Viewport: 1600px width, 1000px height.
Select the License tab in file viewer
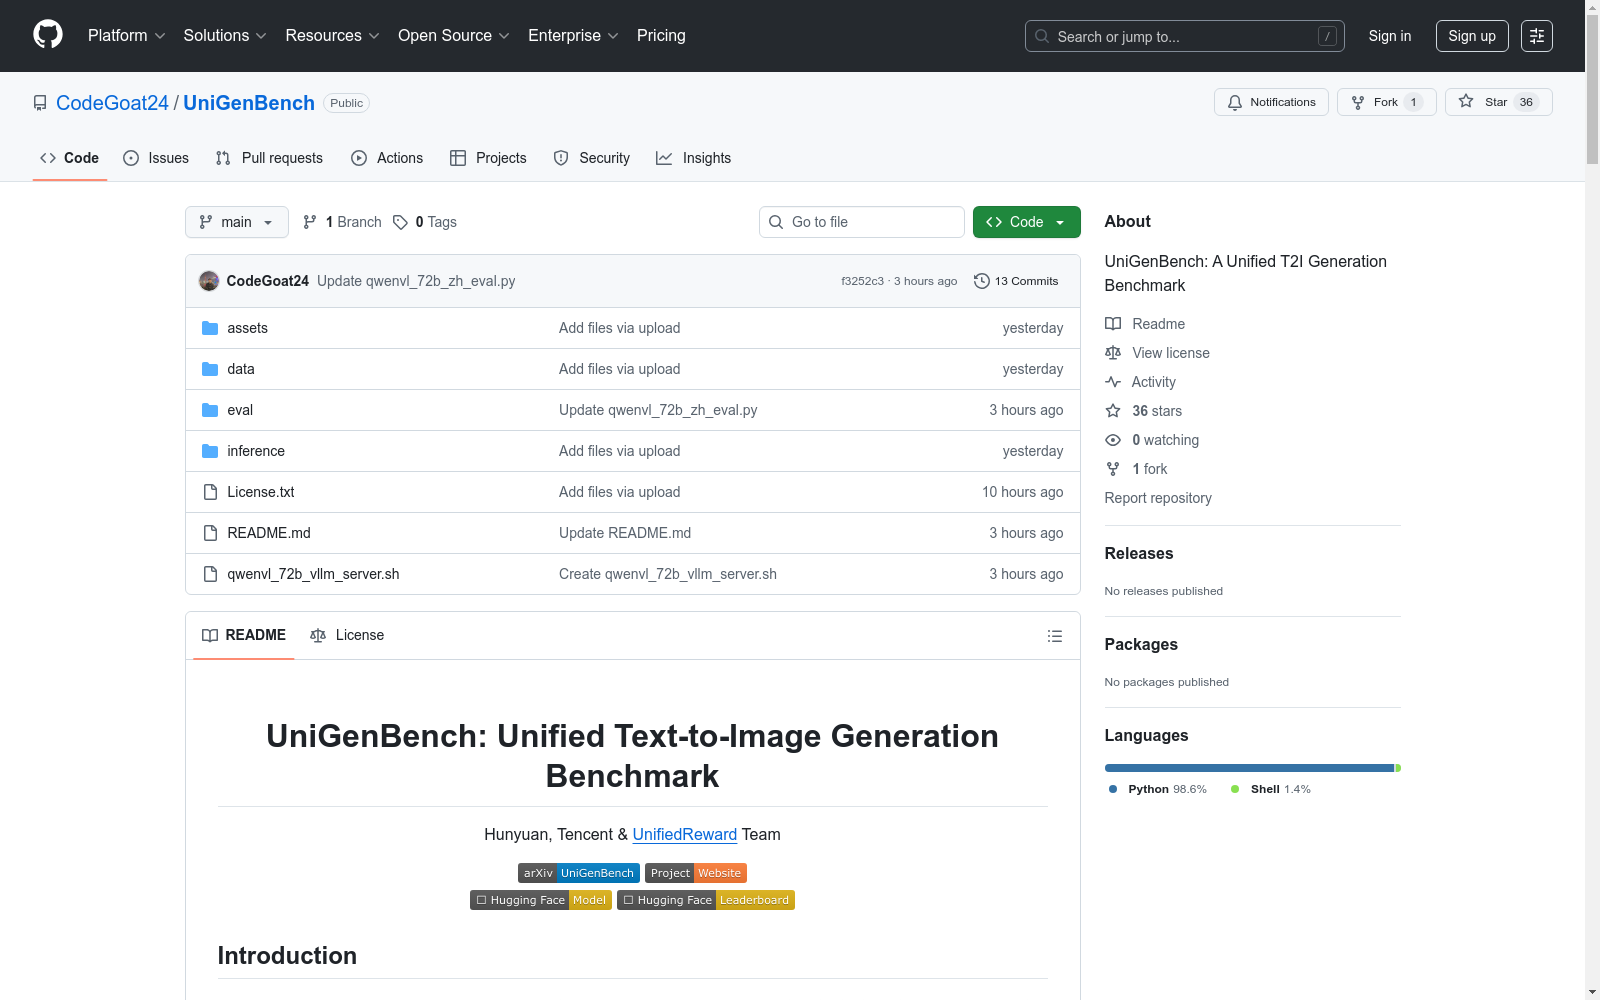(347, 635)
